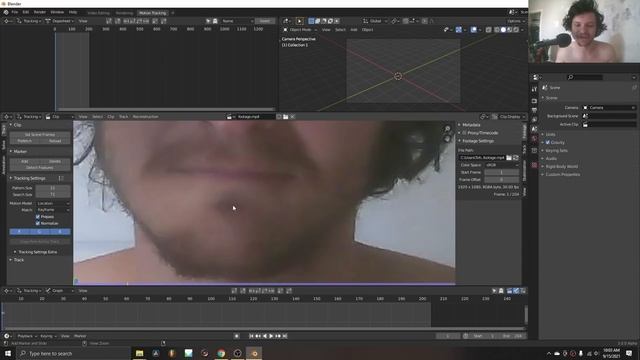Toggle the Gravity checkbox in Scene properties
This screenshot has height=360, width=640.
[x=548, y=142]
